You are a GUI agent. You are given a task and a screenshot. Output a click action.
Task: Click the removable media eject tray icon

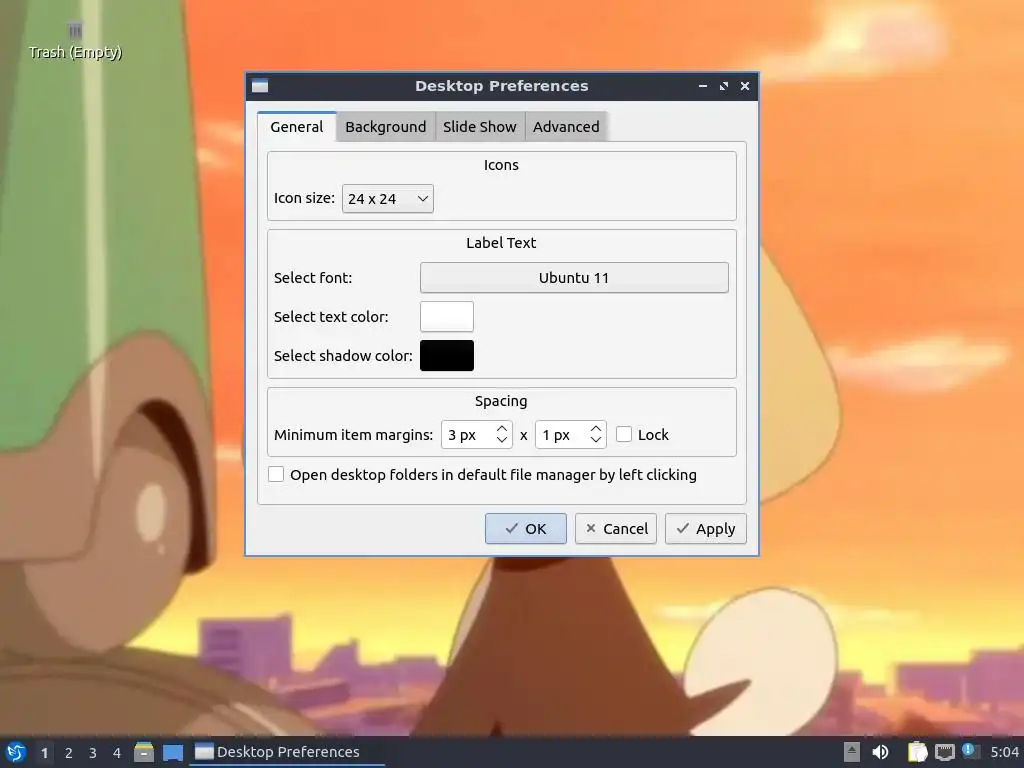coord(852,752)
